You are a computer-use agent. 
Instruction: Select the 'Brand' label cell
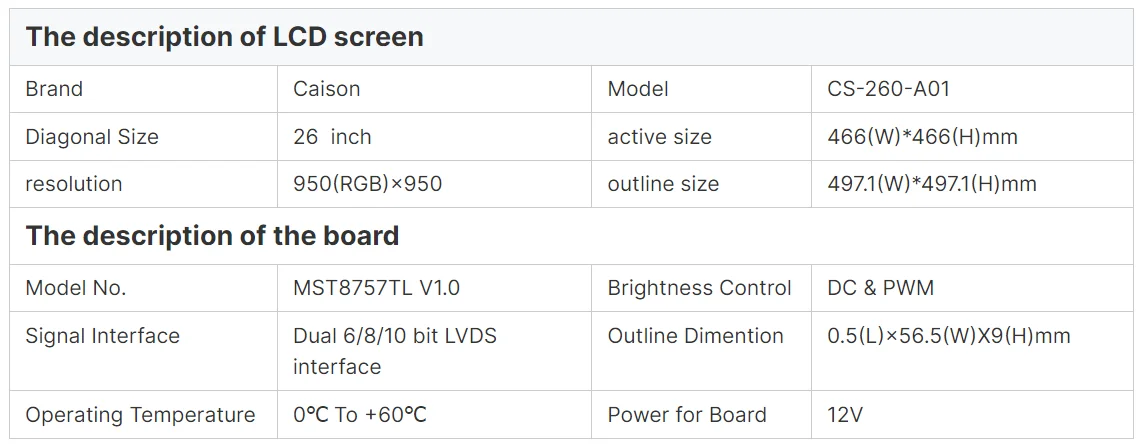pyautogui.click(x=54, y=89)
